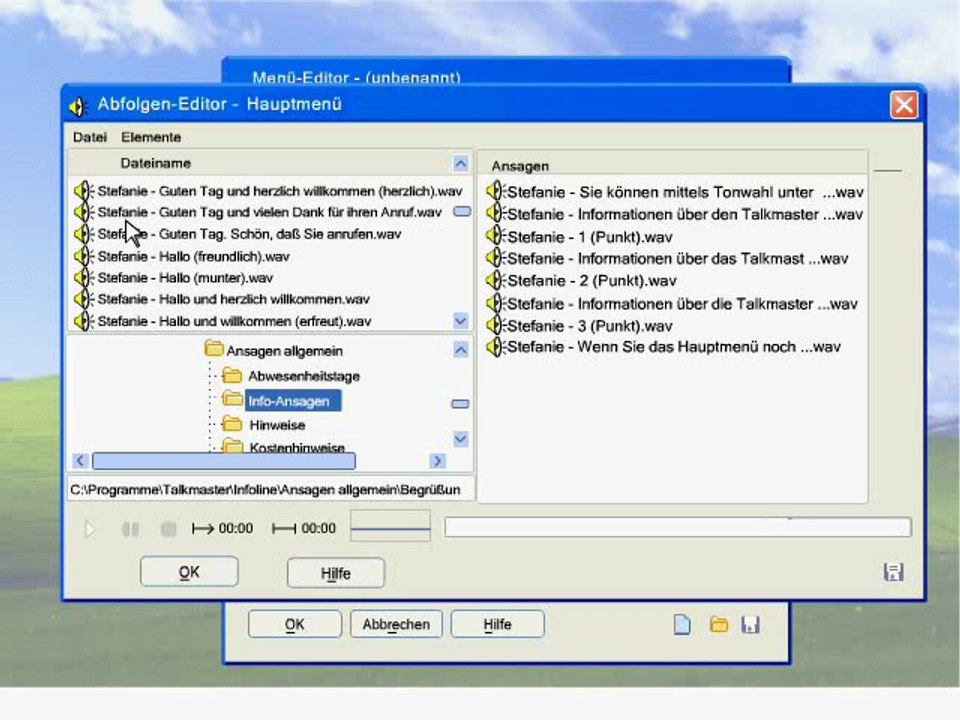Click speaker icon of 'Informationen über den Talkmaster' announcement
Image resolution: width=960 pixels, height=720 pixels.
495,214
